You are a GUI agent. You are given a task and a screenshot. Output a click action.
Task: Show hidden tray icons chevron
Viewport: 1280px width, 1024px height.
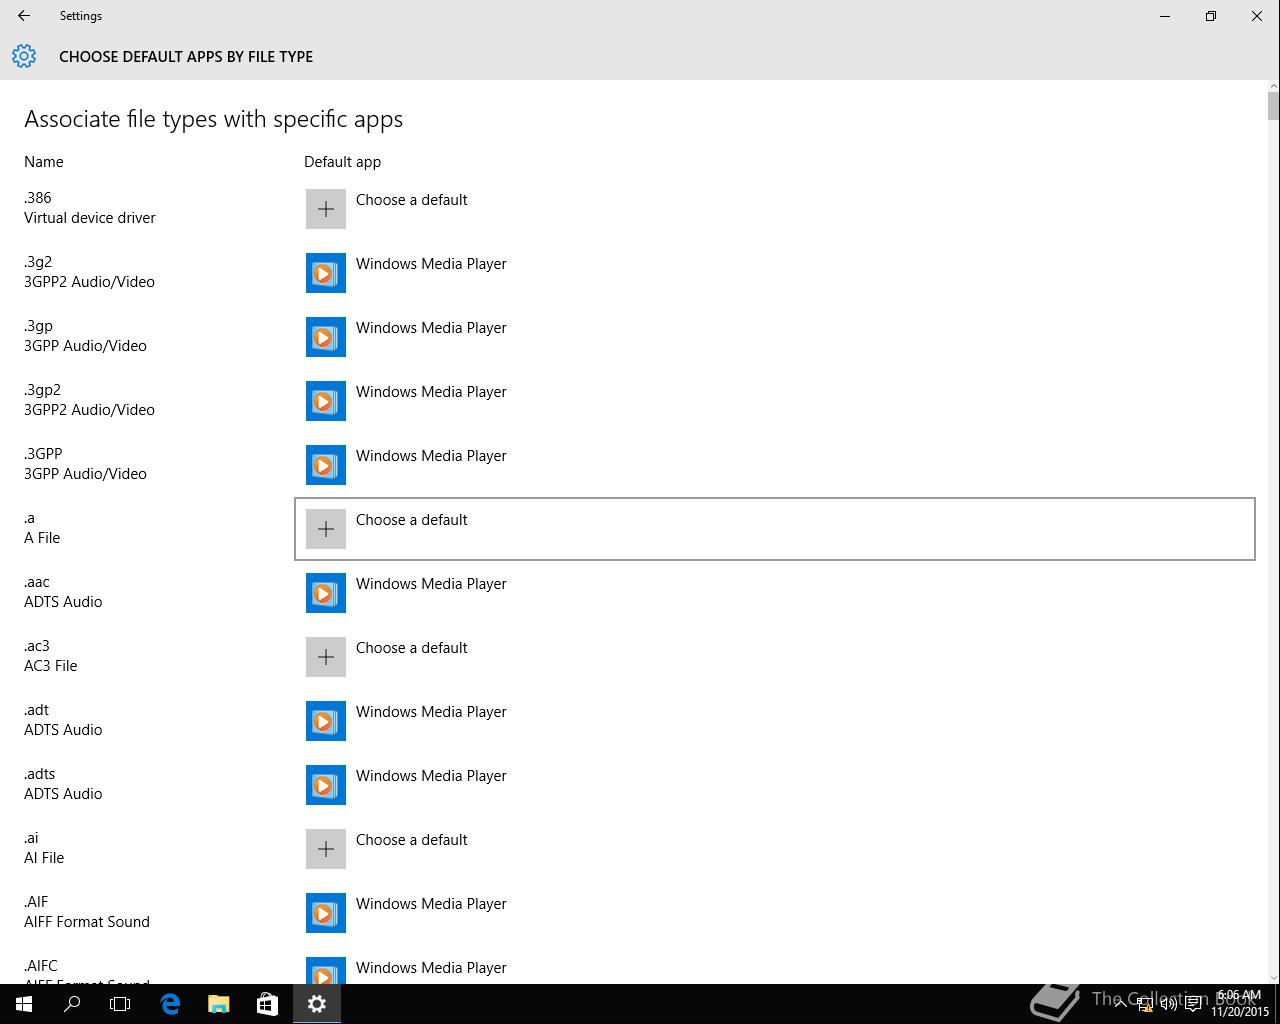coord(1121,1005)
